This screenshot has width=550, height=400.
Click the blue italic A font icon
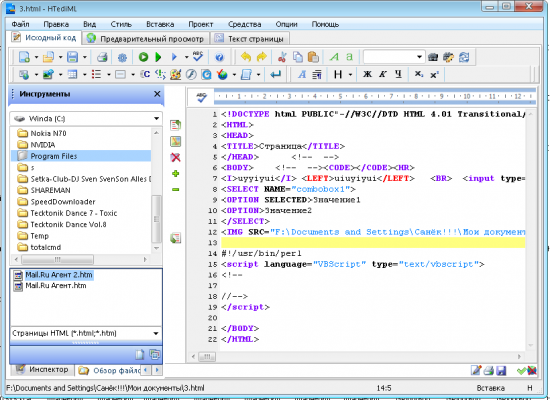pos(302,74)
